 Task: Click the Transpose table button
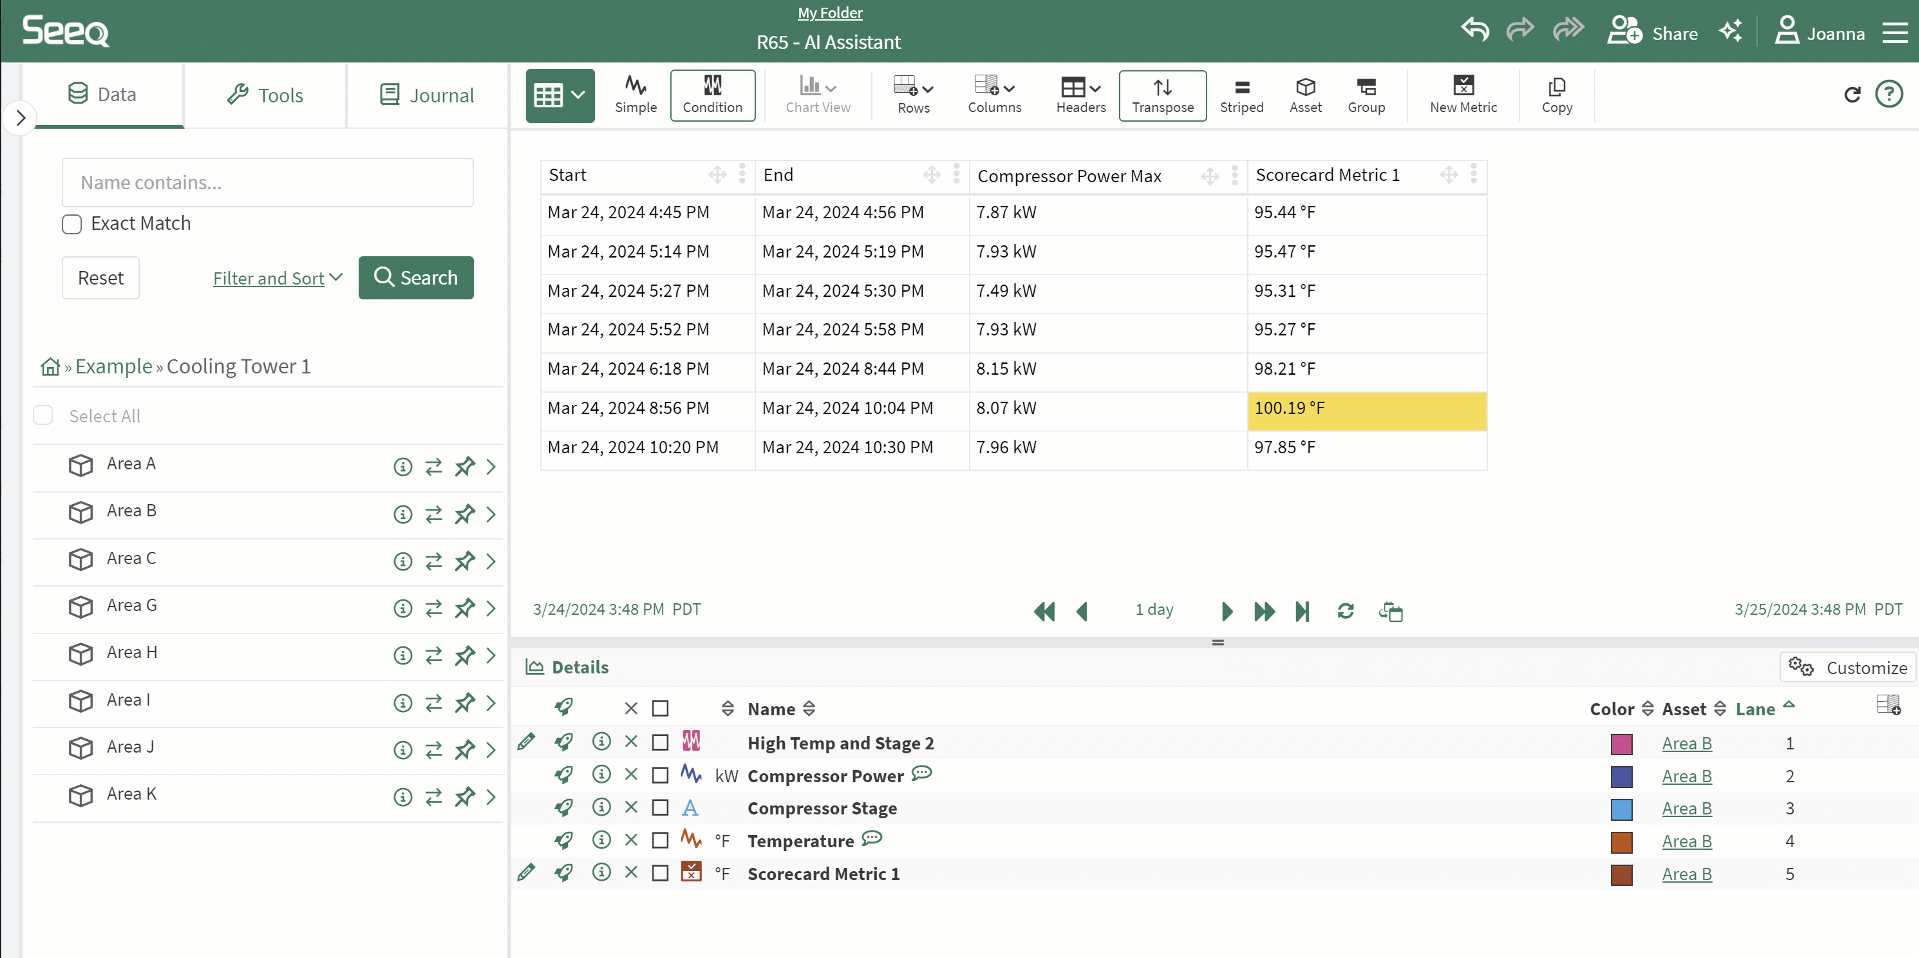tap(1162, 95)
